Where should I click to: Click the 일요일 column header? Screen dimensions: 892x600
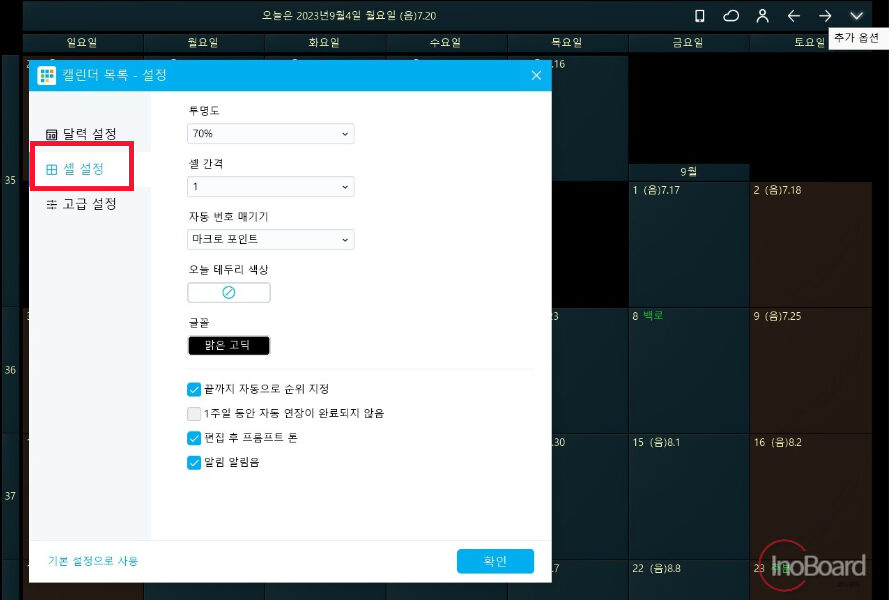point(82,42)
